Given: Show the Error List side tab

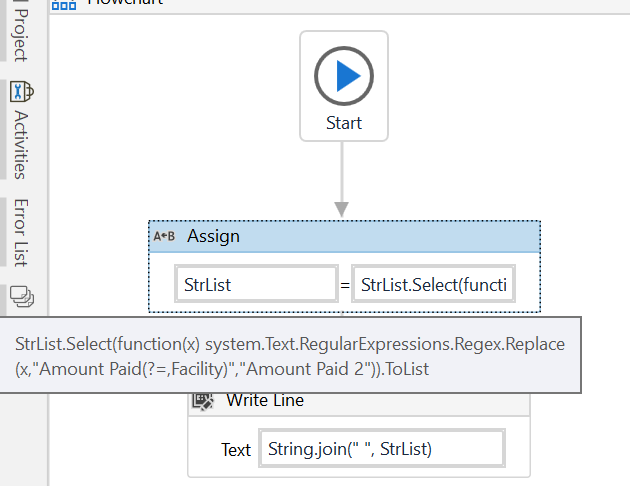Looking at the screenshot, I should tap(21, 233).
